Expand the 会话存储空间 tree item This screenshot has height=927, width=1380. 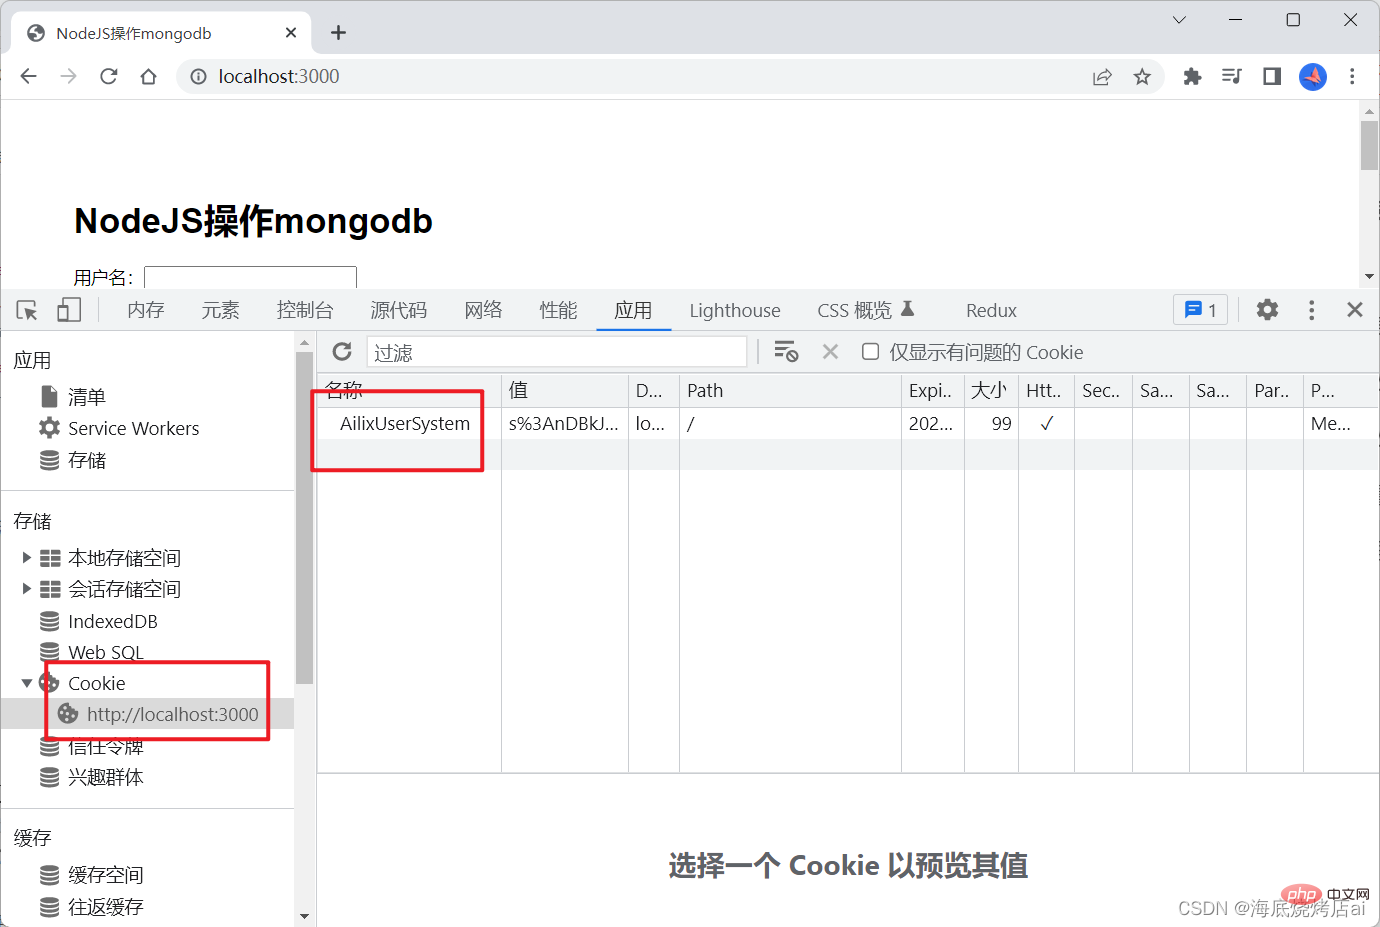(25, 589)
